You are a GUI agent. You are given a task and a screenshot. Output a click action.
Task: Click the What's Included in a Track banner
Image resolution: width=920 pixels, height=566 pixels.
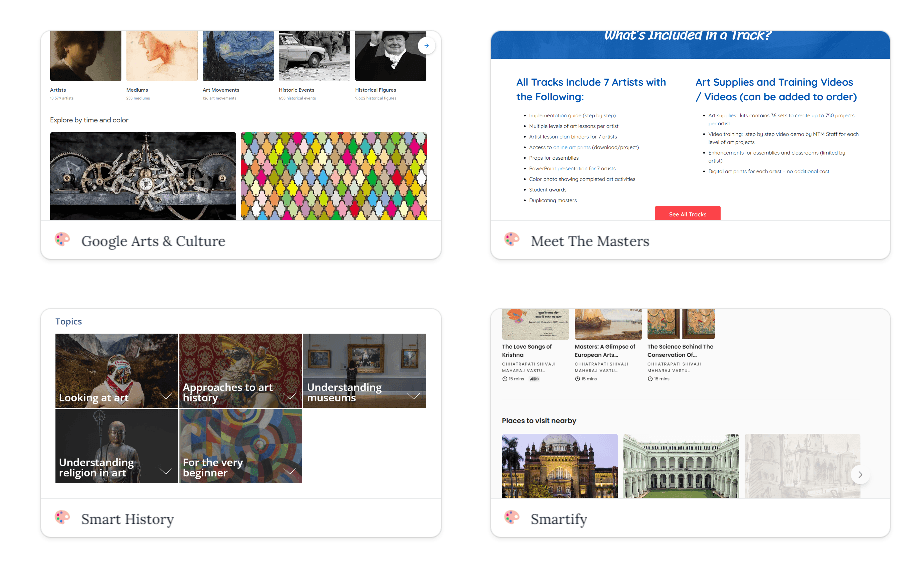pos(690,45)
